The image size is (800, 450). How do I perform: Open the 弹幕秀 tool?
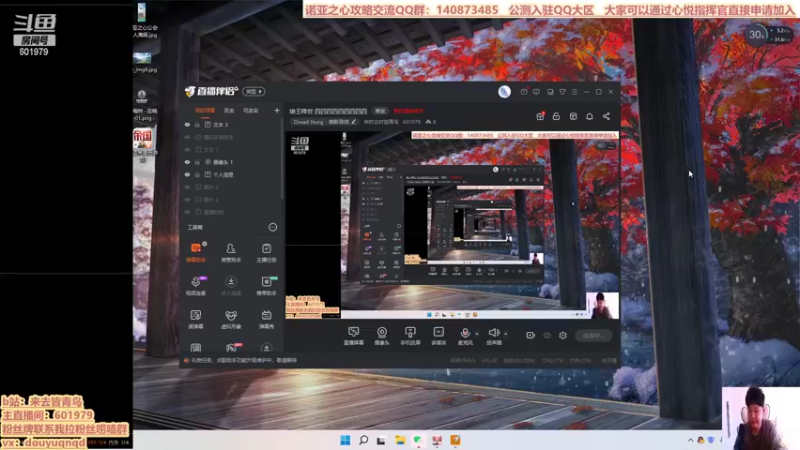[266, 319]
